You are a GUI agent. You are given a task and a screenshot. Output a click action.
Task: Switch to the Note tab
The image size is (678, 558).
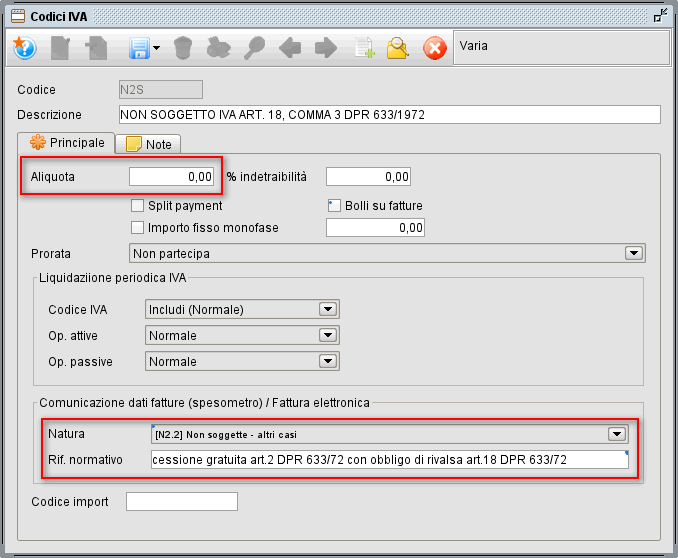(x=148, y=144)
